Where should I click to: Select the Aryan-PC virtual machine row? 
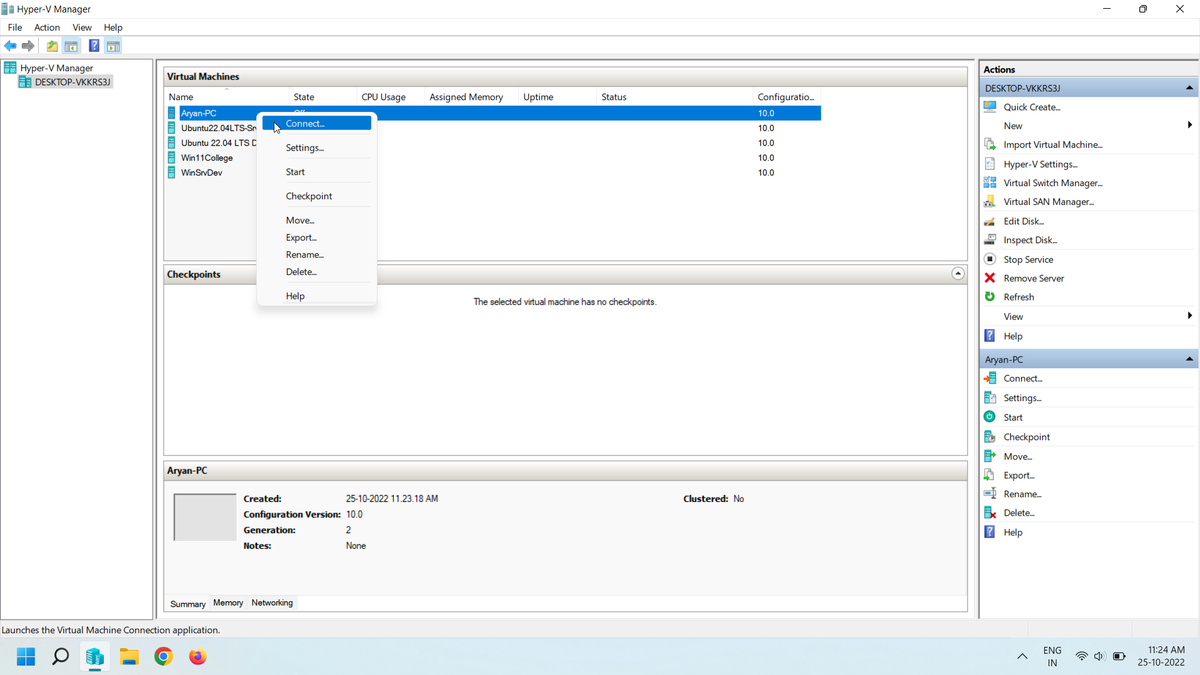(x=493, y=113)
